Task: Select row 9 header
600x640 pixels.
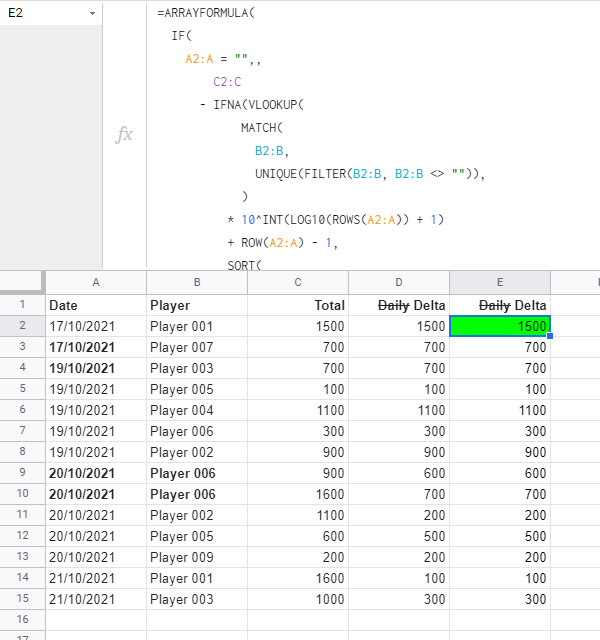Action: 22,473
